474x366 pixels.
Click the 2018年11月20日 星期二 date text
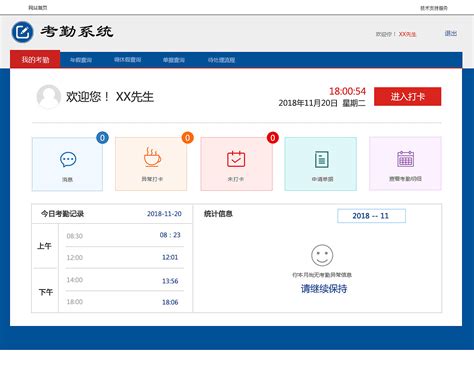[x=322, y=103]
